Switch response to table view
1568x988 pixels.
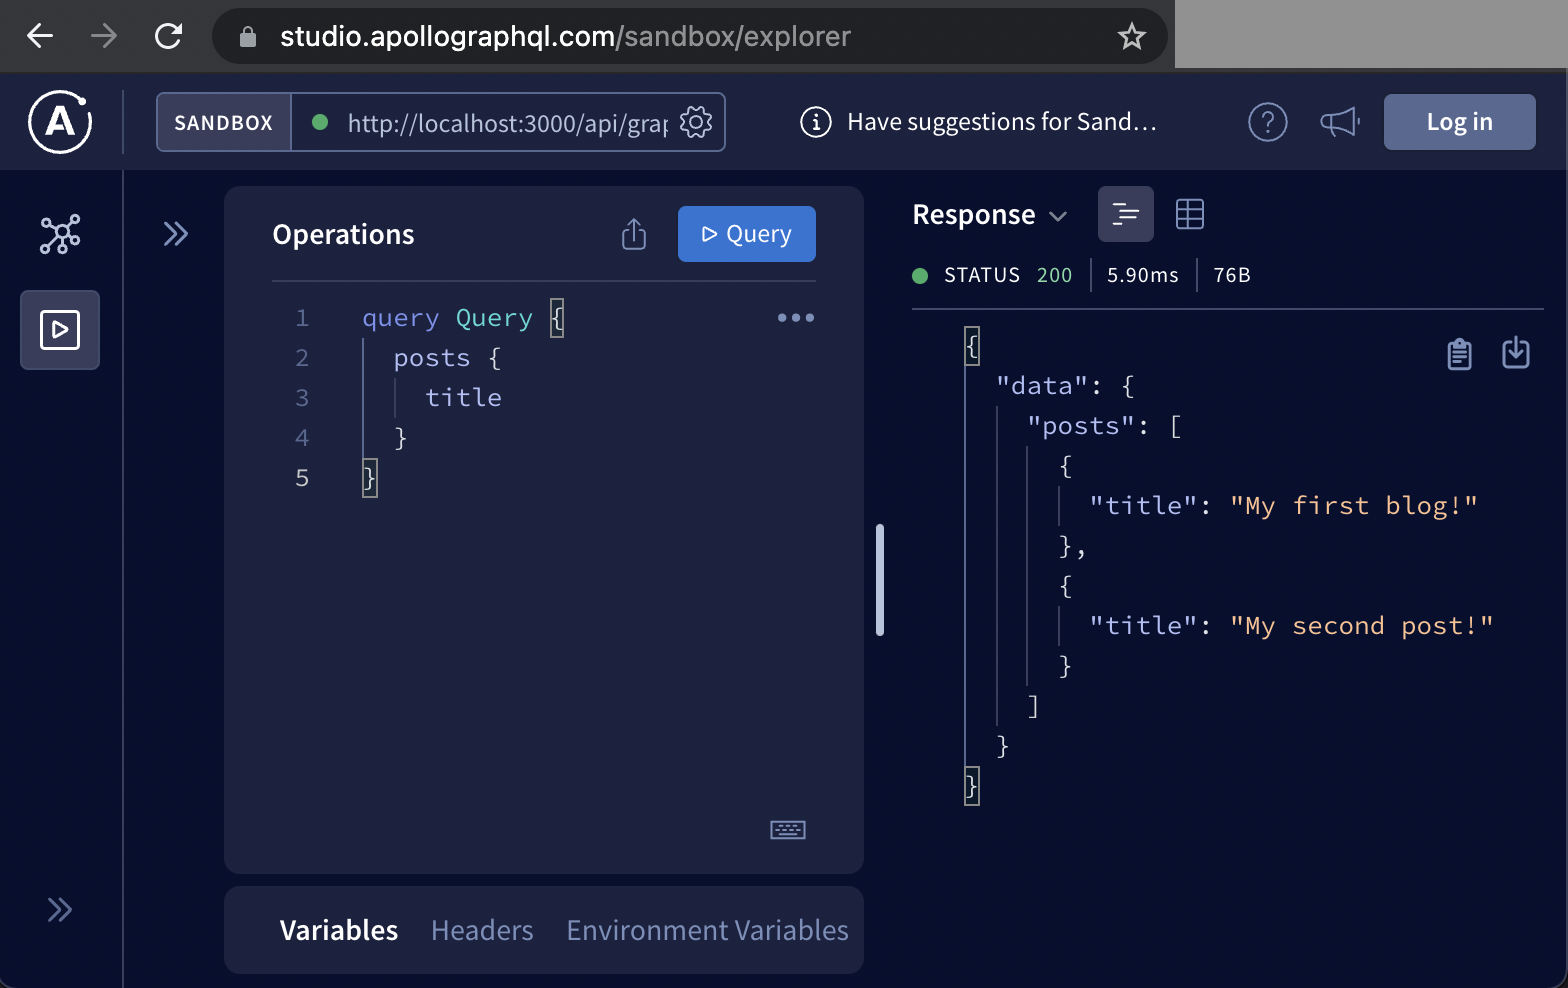(x=1189, y=214)
